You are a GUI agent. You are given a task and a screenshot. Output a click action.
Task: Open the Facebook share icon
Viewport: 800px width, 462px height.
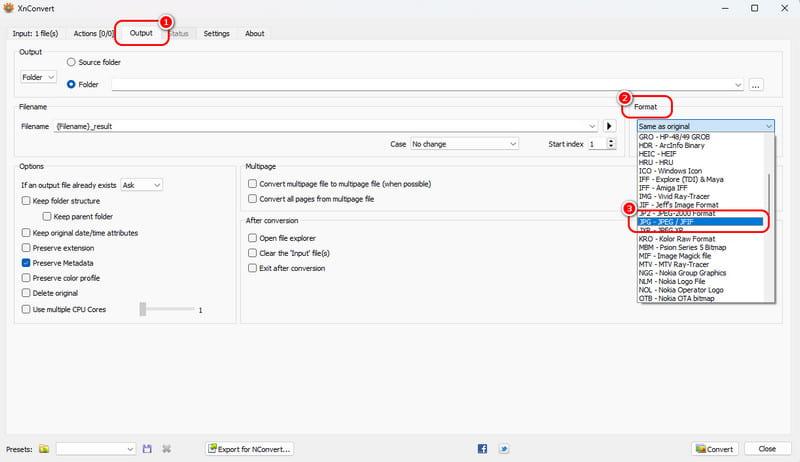(482, 449)
